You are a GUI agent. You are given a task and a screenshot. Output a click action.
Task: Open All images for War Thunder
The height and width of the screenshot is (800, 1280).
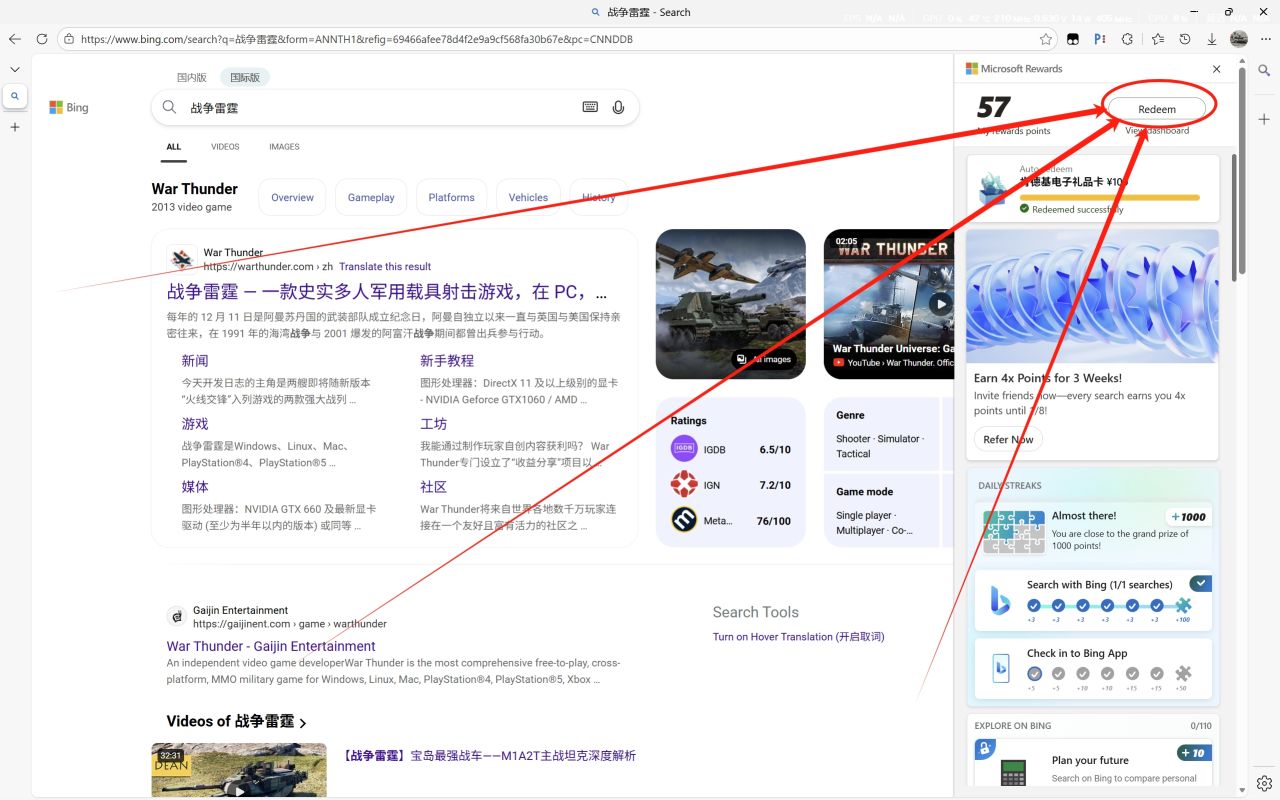tap(765, 359)
